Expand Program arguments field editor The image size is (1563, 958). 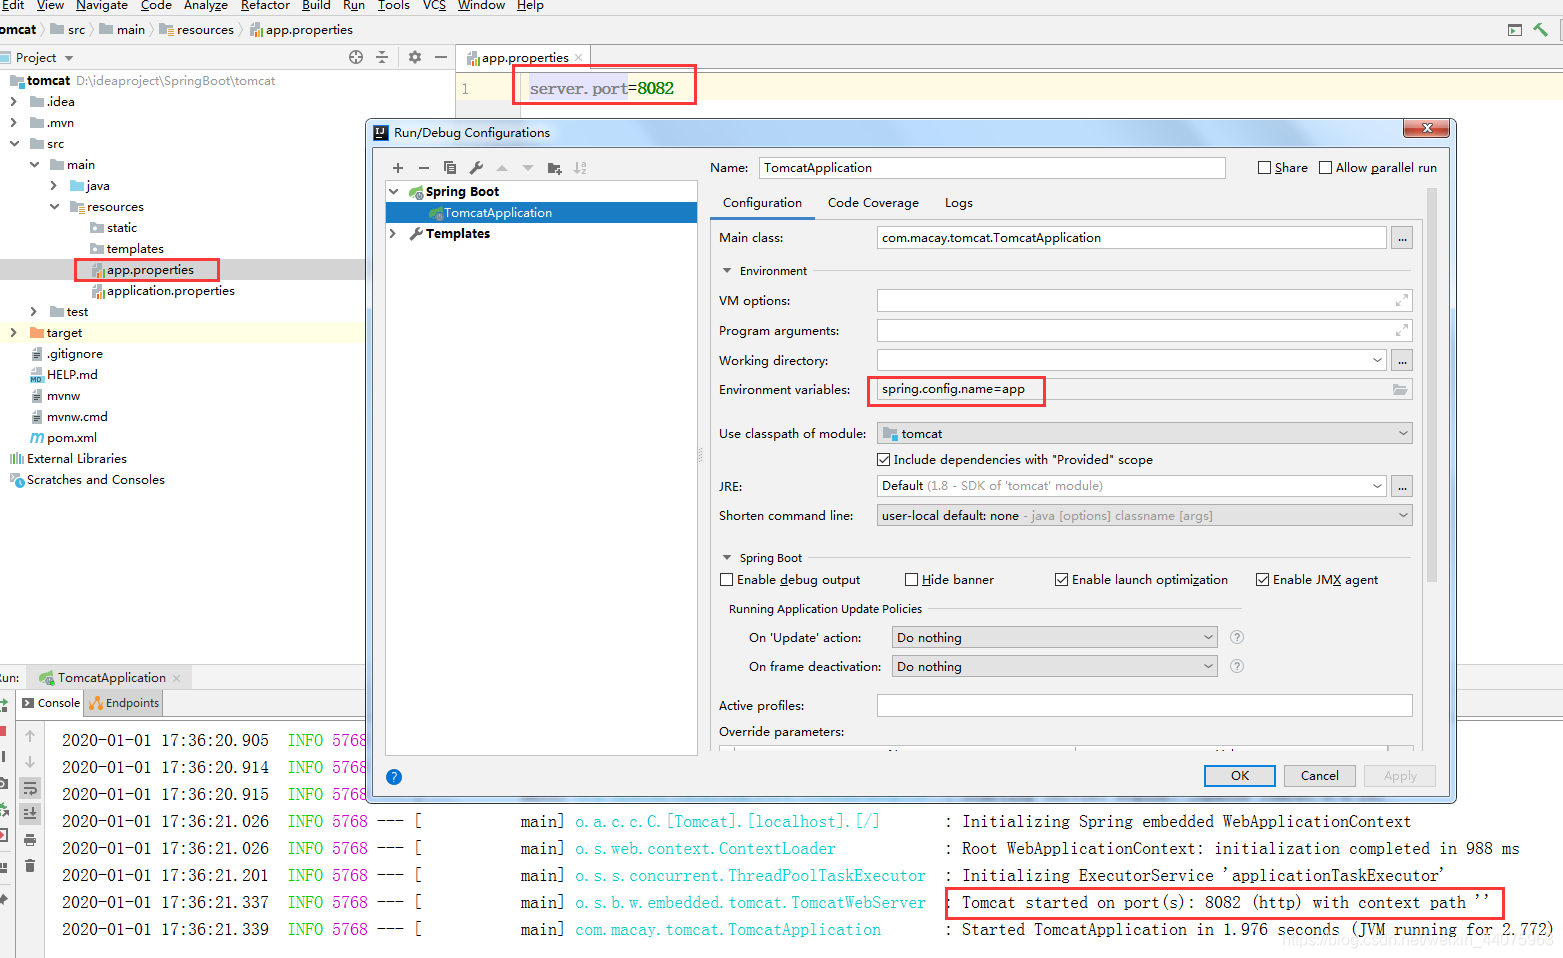tap(1401, 330)
